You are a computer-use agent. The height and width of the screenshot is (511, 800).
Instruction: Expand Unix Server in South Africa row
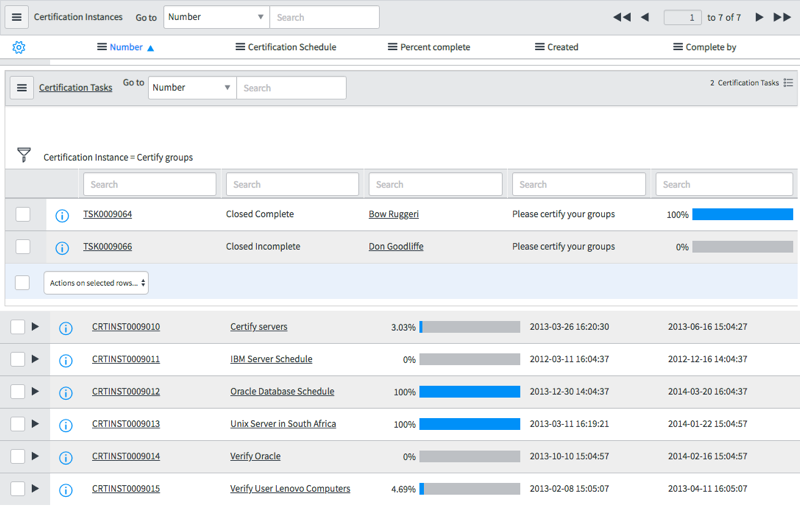(x=35, y=423)
